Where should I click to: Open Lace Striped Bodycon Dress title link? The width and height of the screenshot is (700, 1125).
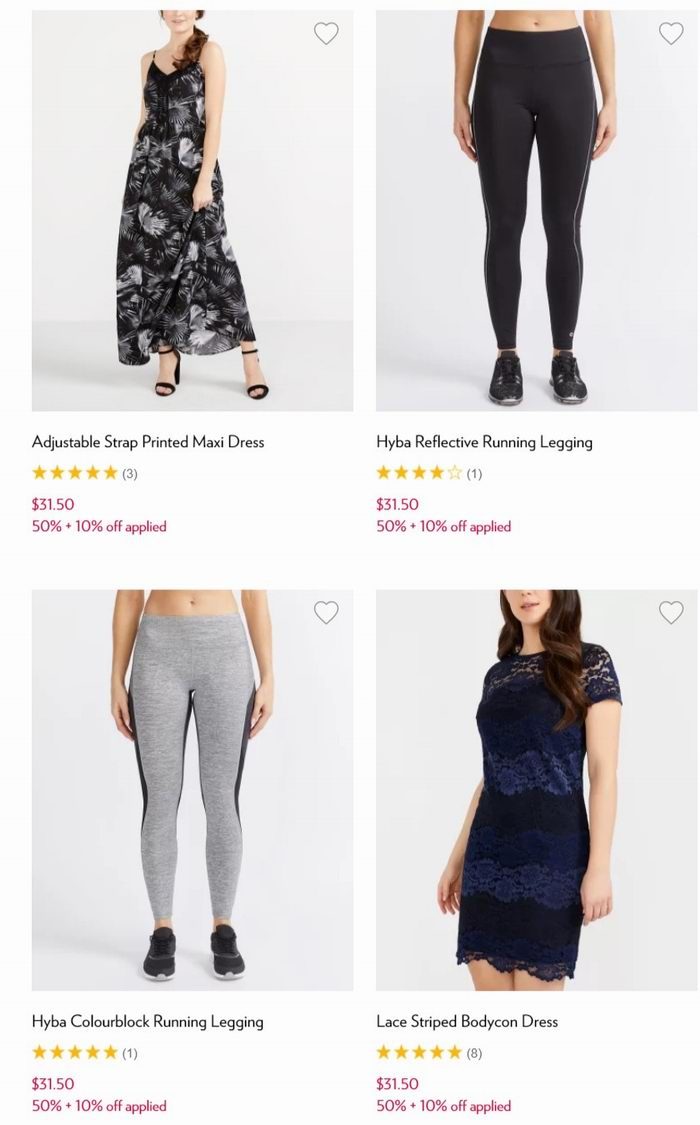click(x=467, y=1022)
